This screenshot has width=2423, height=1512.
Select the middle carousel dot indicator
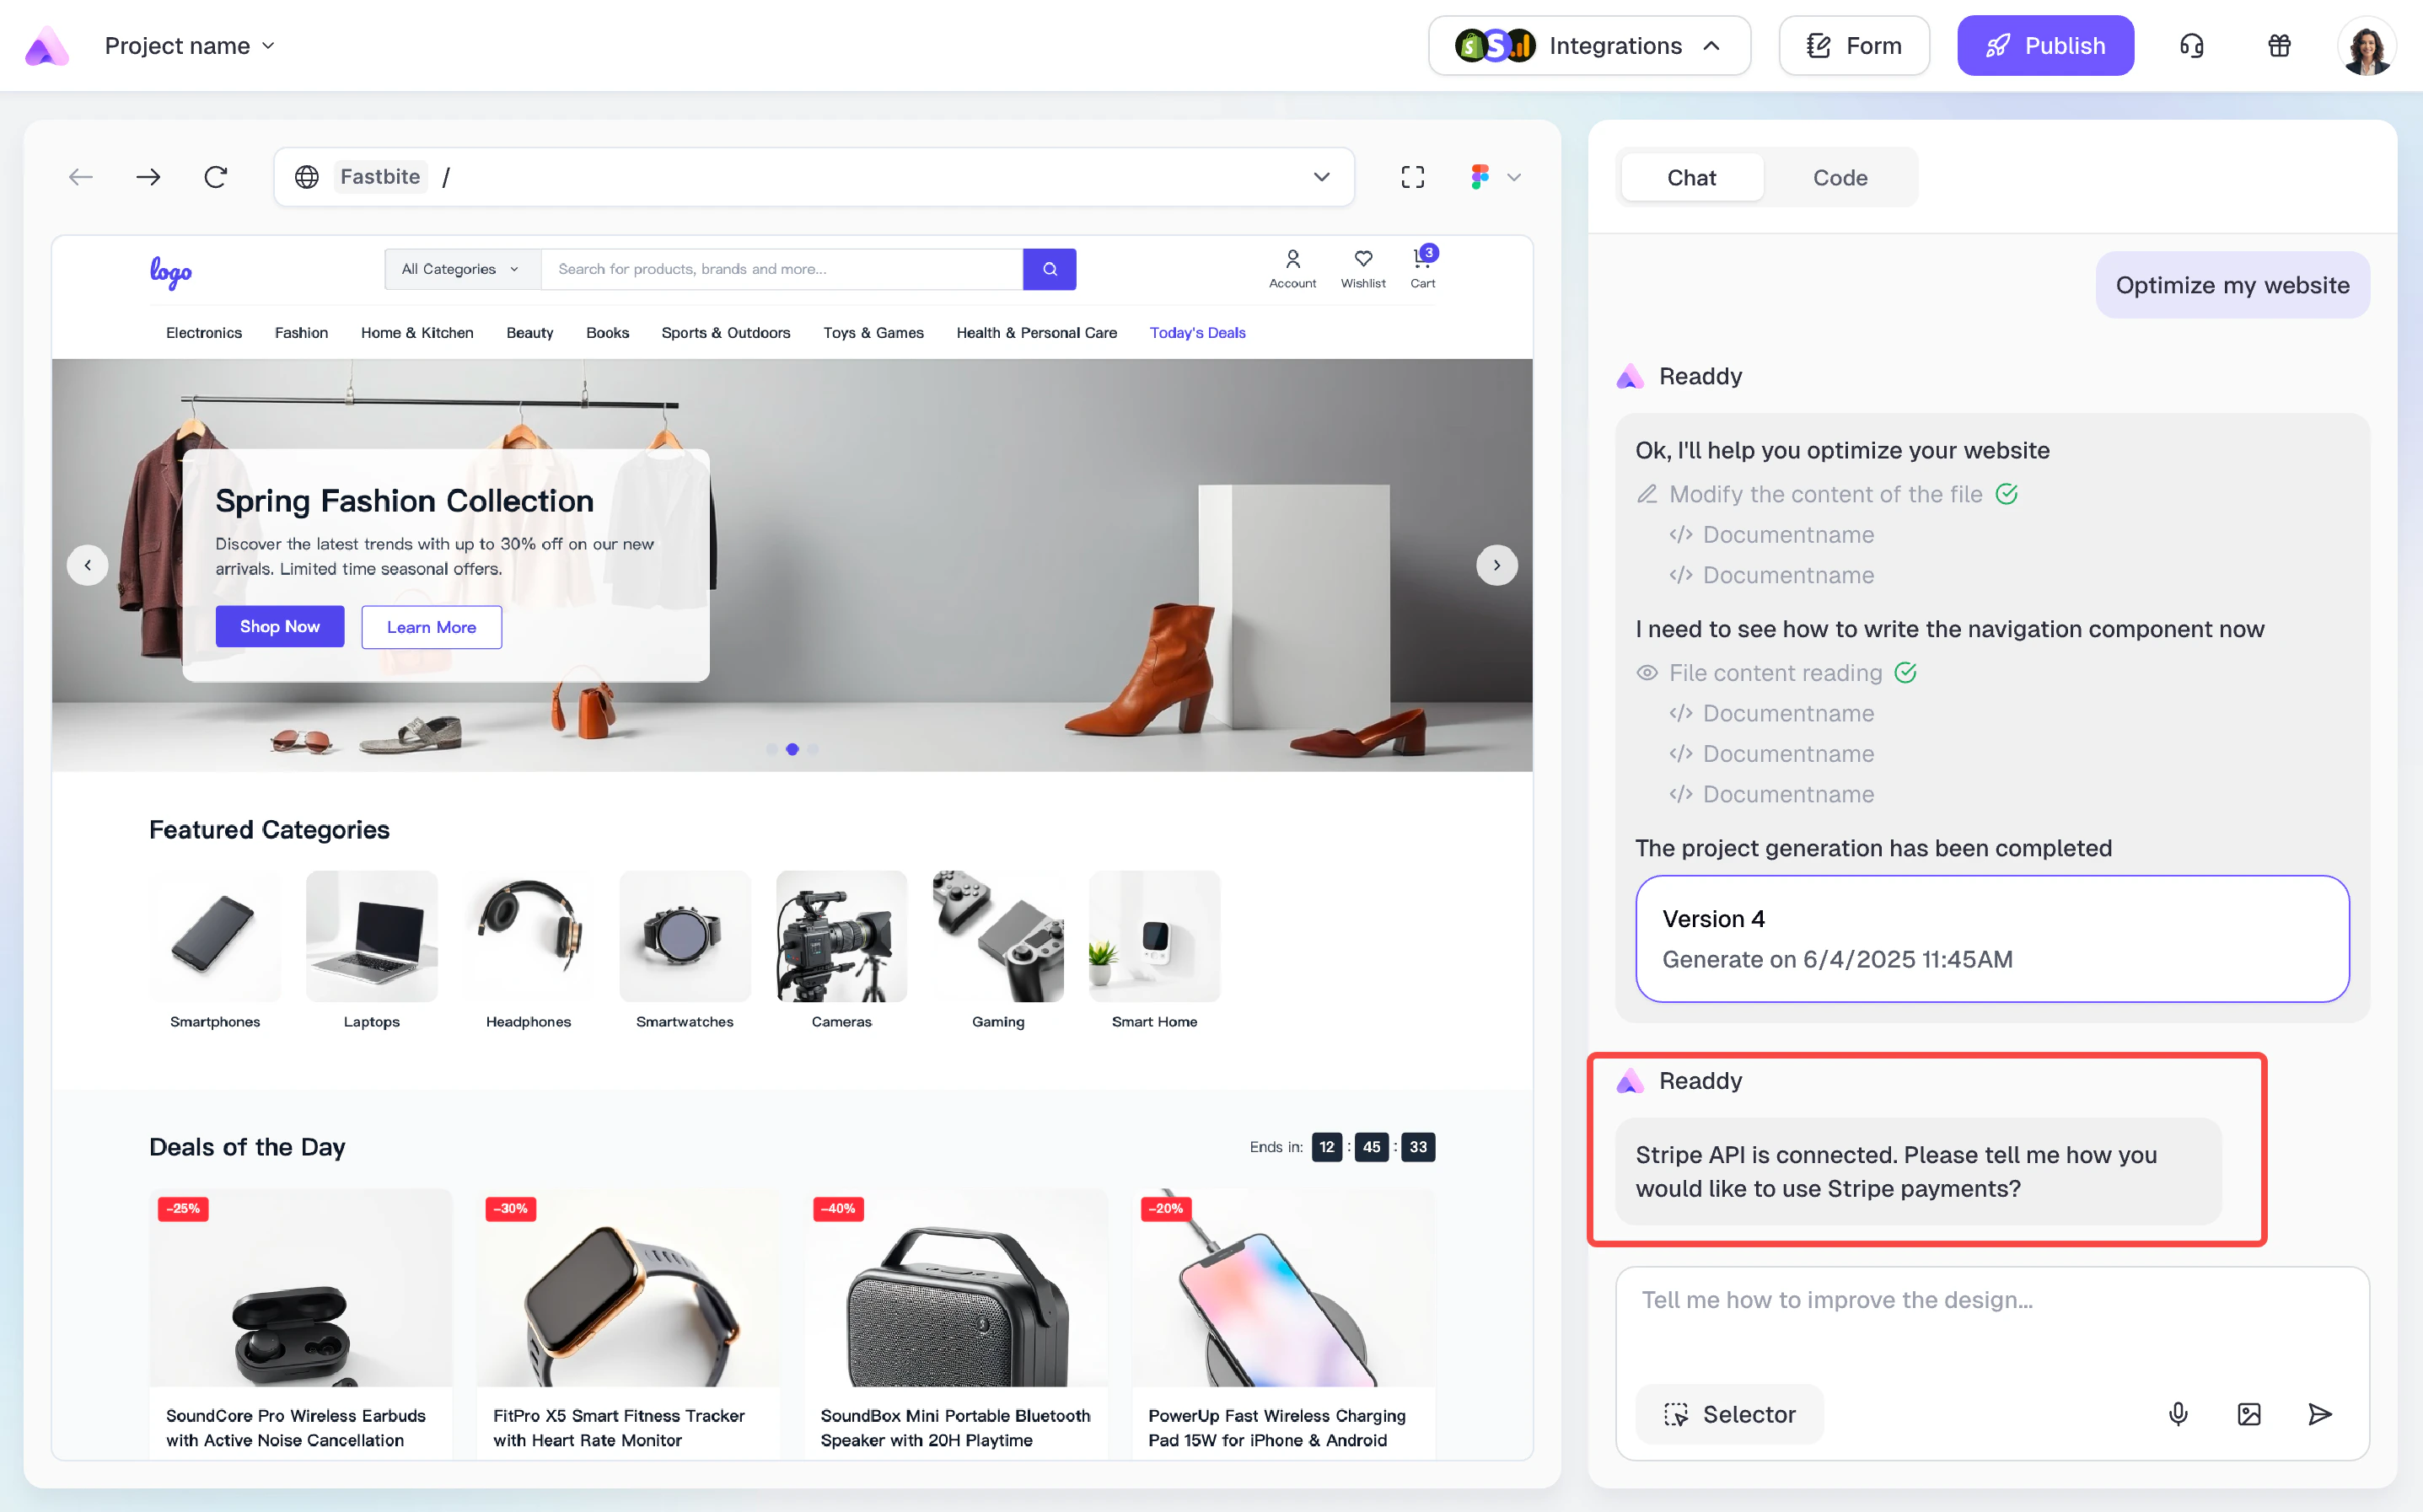pos(792,749)
